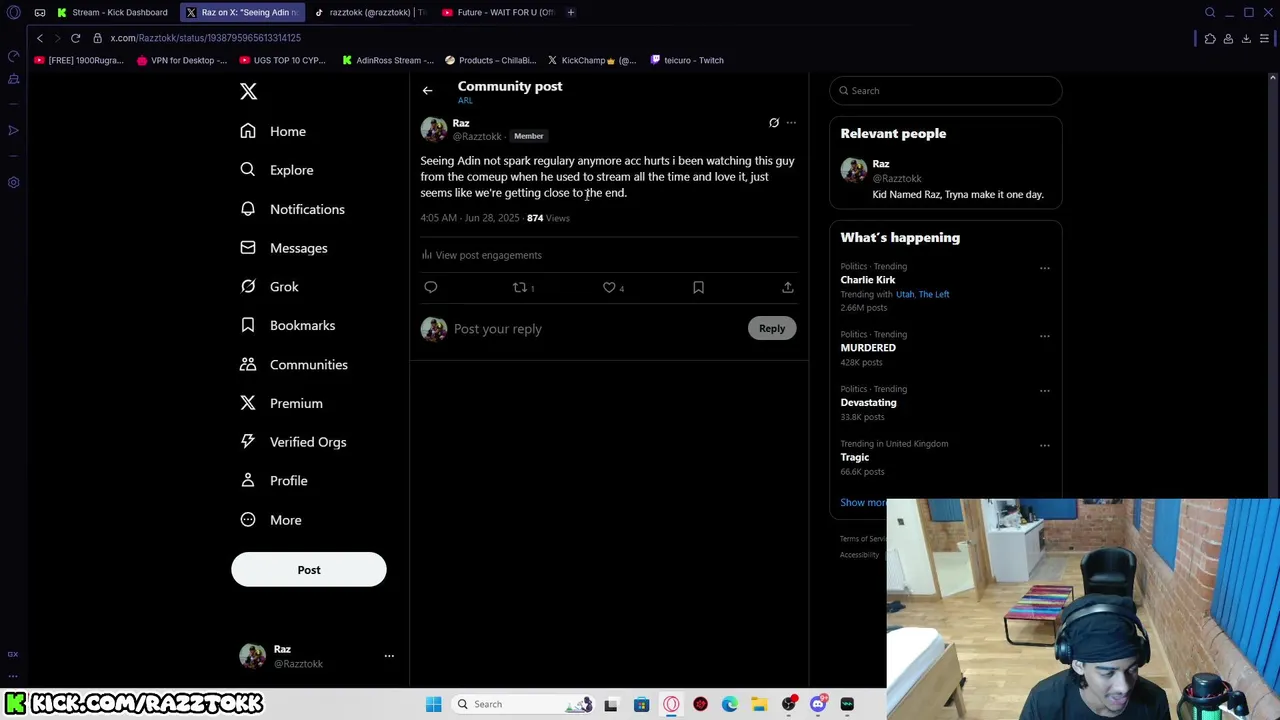Switch to razztokk TikTok tab

[x=370, y=12]
